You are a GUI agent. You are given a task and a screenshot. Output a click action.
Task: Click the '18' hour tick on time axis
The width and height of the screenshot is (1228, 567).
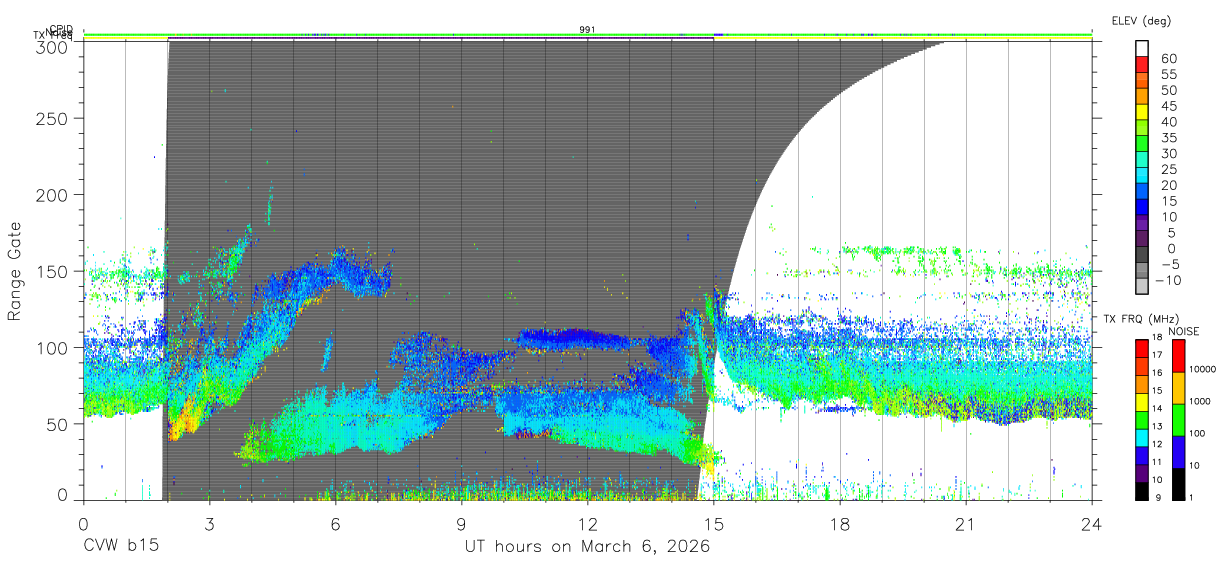pos(840,523)
